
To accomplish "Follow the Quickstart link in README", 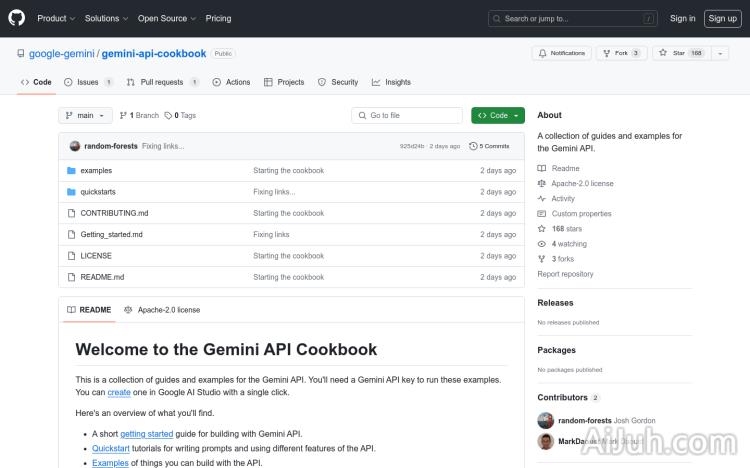I will pos(111,448).
